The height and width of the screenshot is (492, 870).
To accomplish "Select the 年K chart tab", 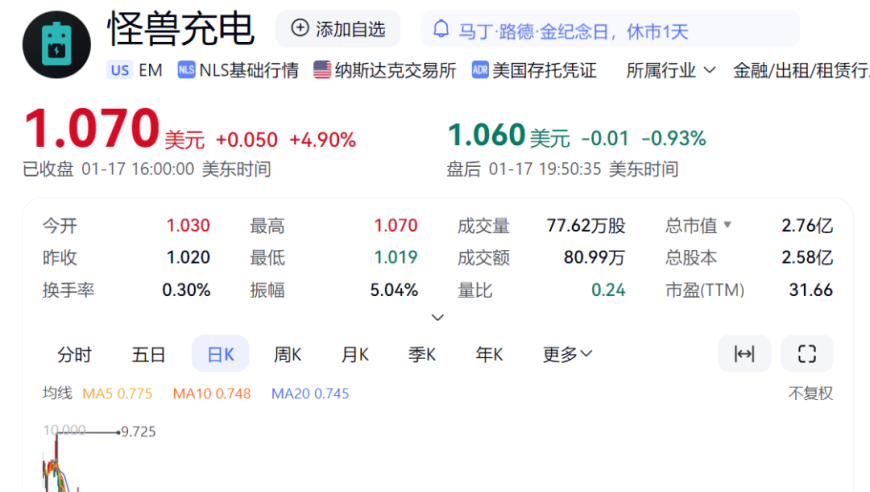I will (x=489, y=354).
